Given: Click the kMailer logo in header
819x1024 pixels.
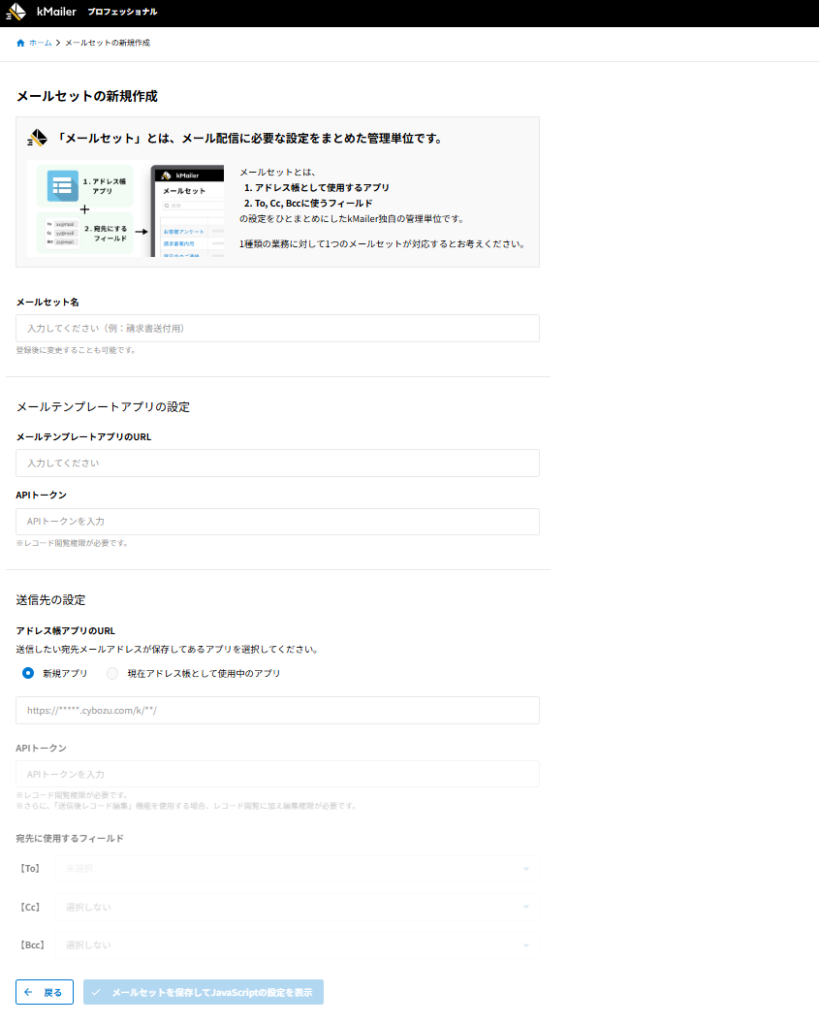Looking at the screenshot, I should pos(17,12).
